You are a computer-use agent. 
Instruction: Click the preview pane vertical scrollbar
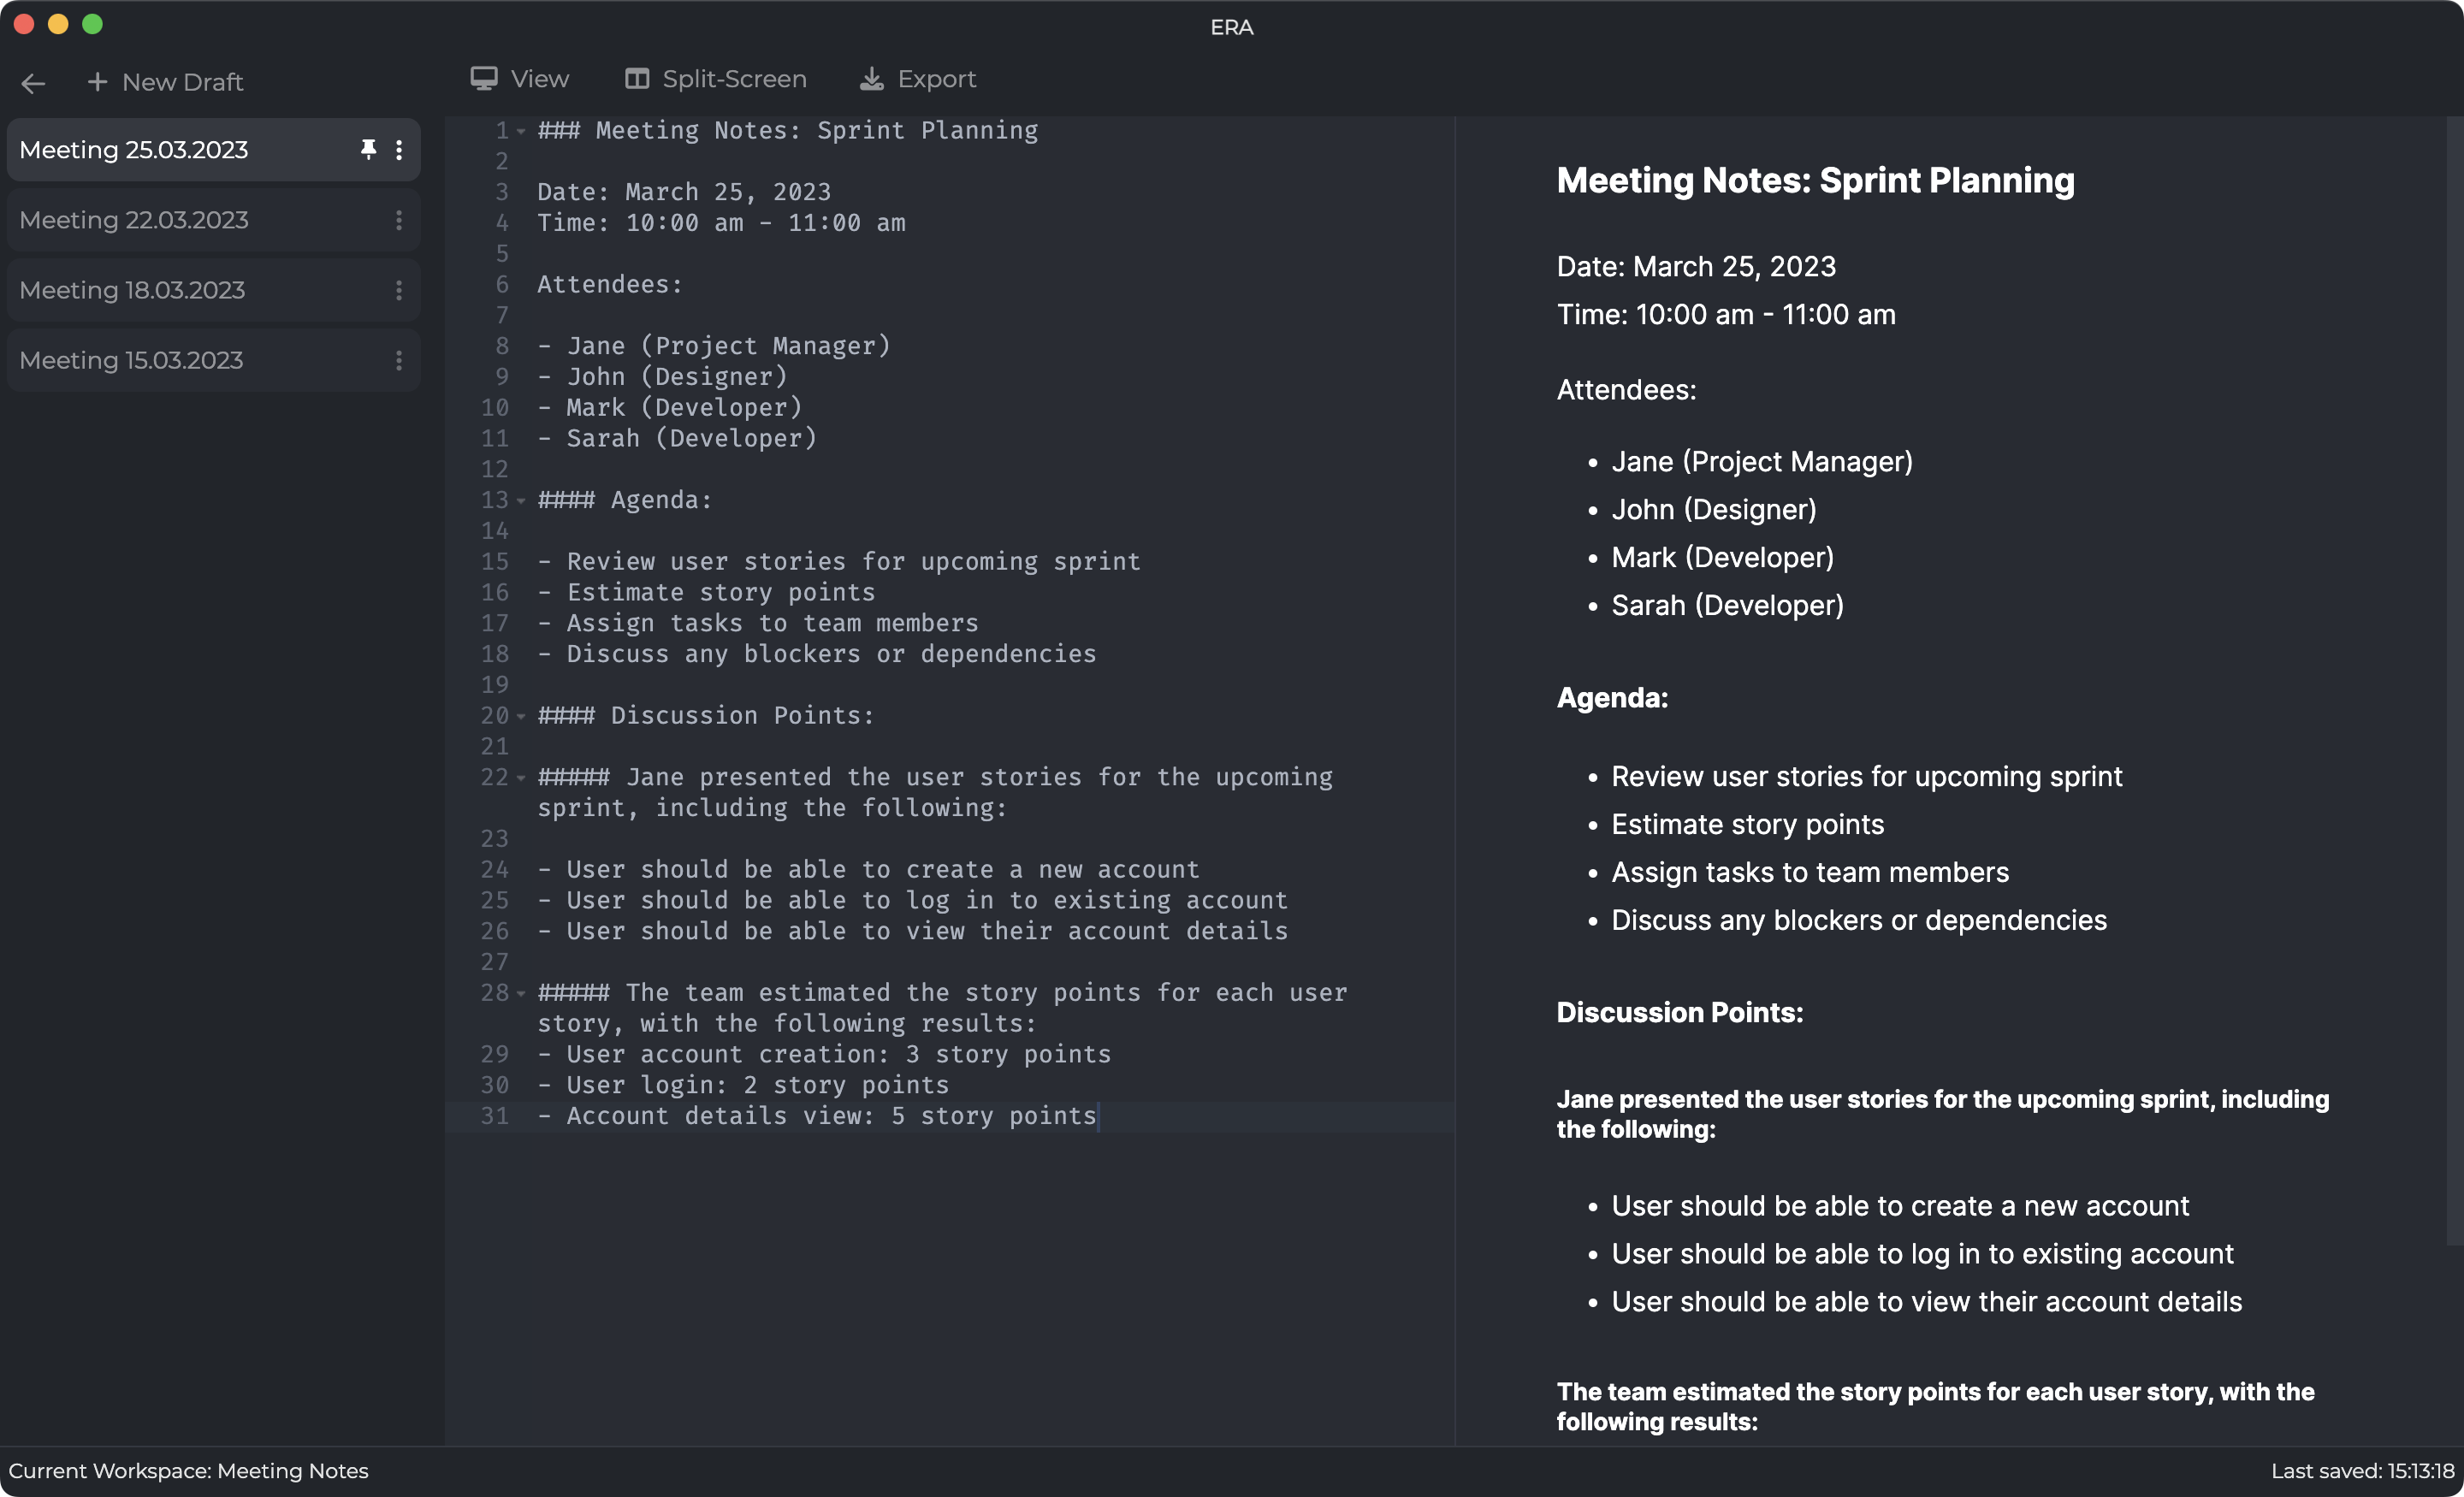[x=2454, y=680]
